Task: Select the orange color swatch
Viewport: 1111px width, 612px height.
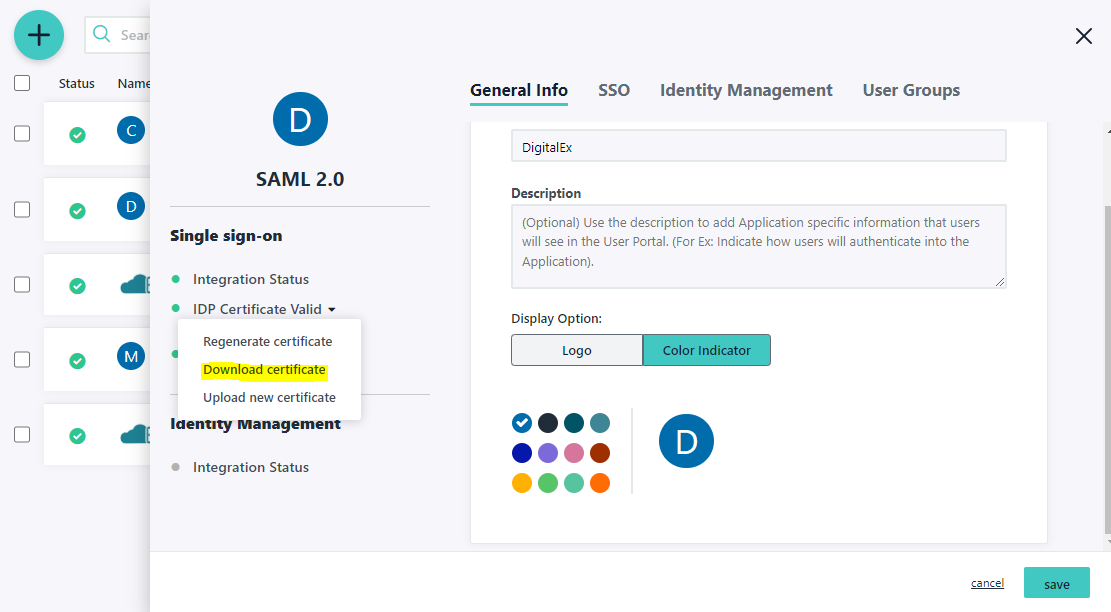Action: [x=600, y=484]
